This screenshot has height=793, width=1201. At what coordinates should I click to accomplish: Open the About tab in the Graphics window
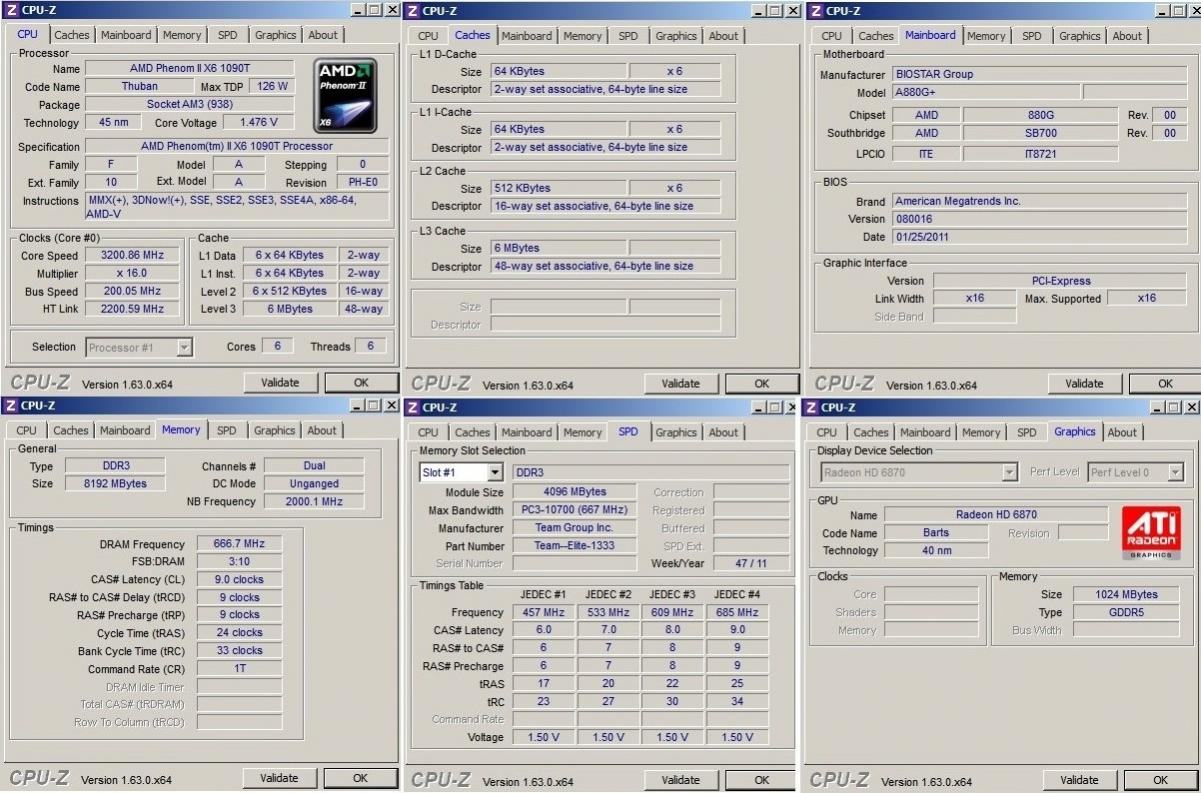[x=1122, y=433]
